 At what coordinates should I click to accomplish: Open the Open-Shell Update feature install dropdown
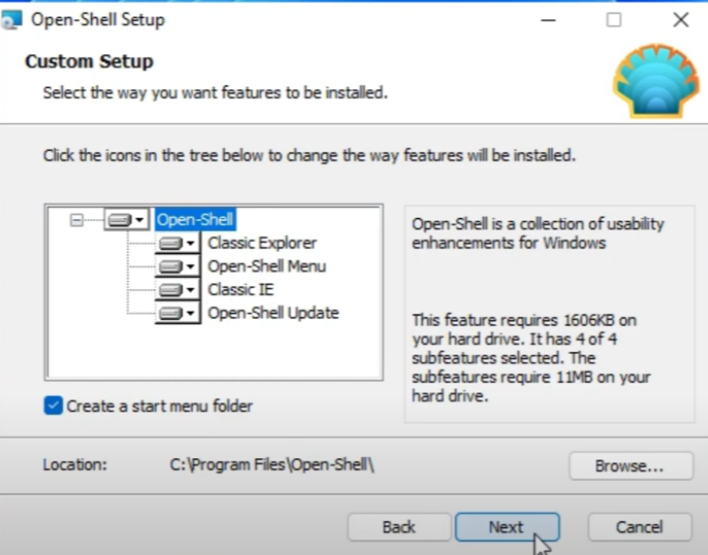178,313
